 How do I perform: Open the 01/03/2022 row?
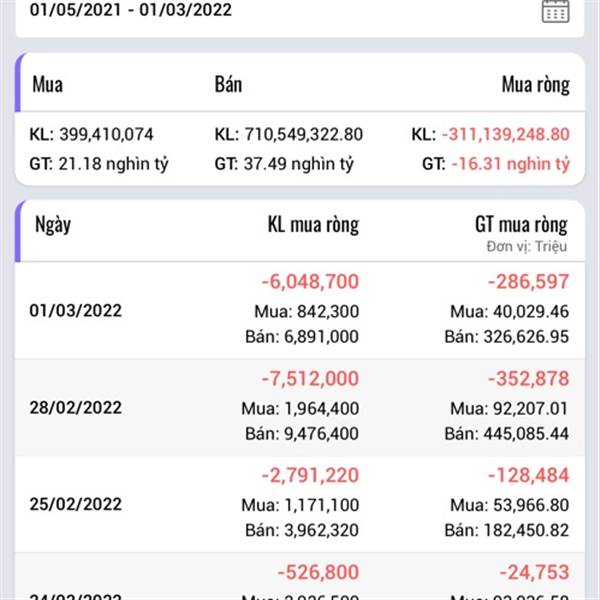click(300, 310)
